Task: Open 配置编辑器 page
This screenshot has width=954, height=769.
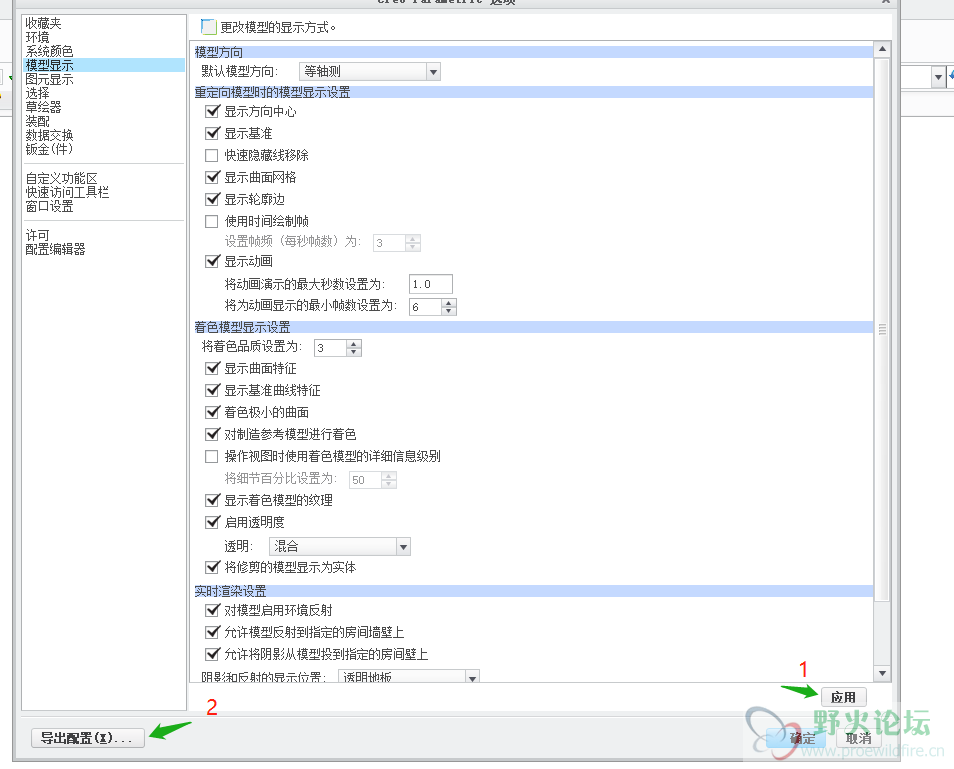Action: tap(55, 249)
